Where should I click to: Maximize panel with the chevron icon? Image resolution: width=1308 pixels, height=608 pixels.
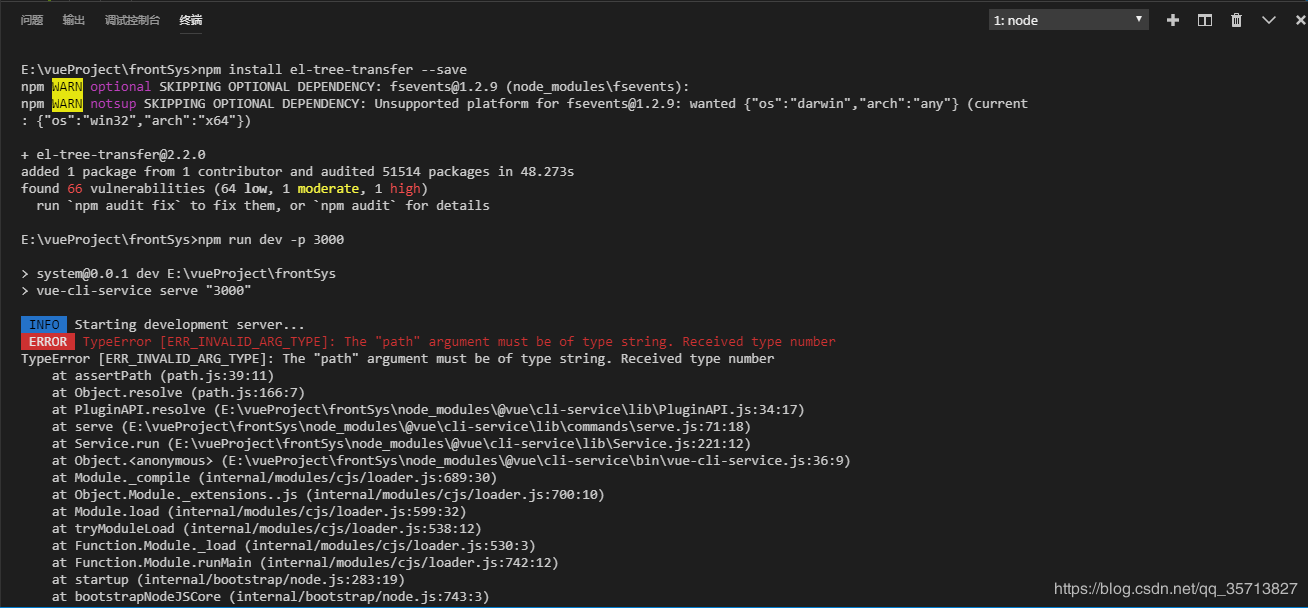tap(1269, 20)
